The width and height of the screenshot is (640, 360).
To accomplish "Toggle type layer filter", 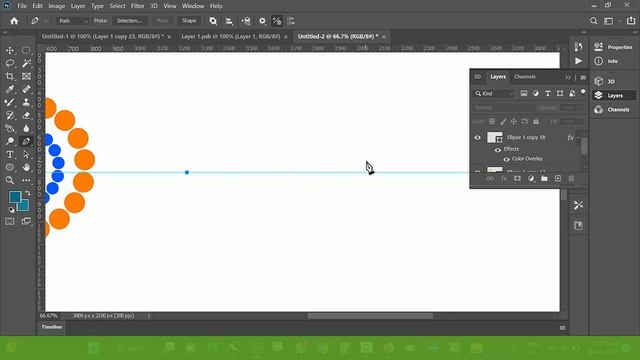I will click(x=548, y=93).
